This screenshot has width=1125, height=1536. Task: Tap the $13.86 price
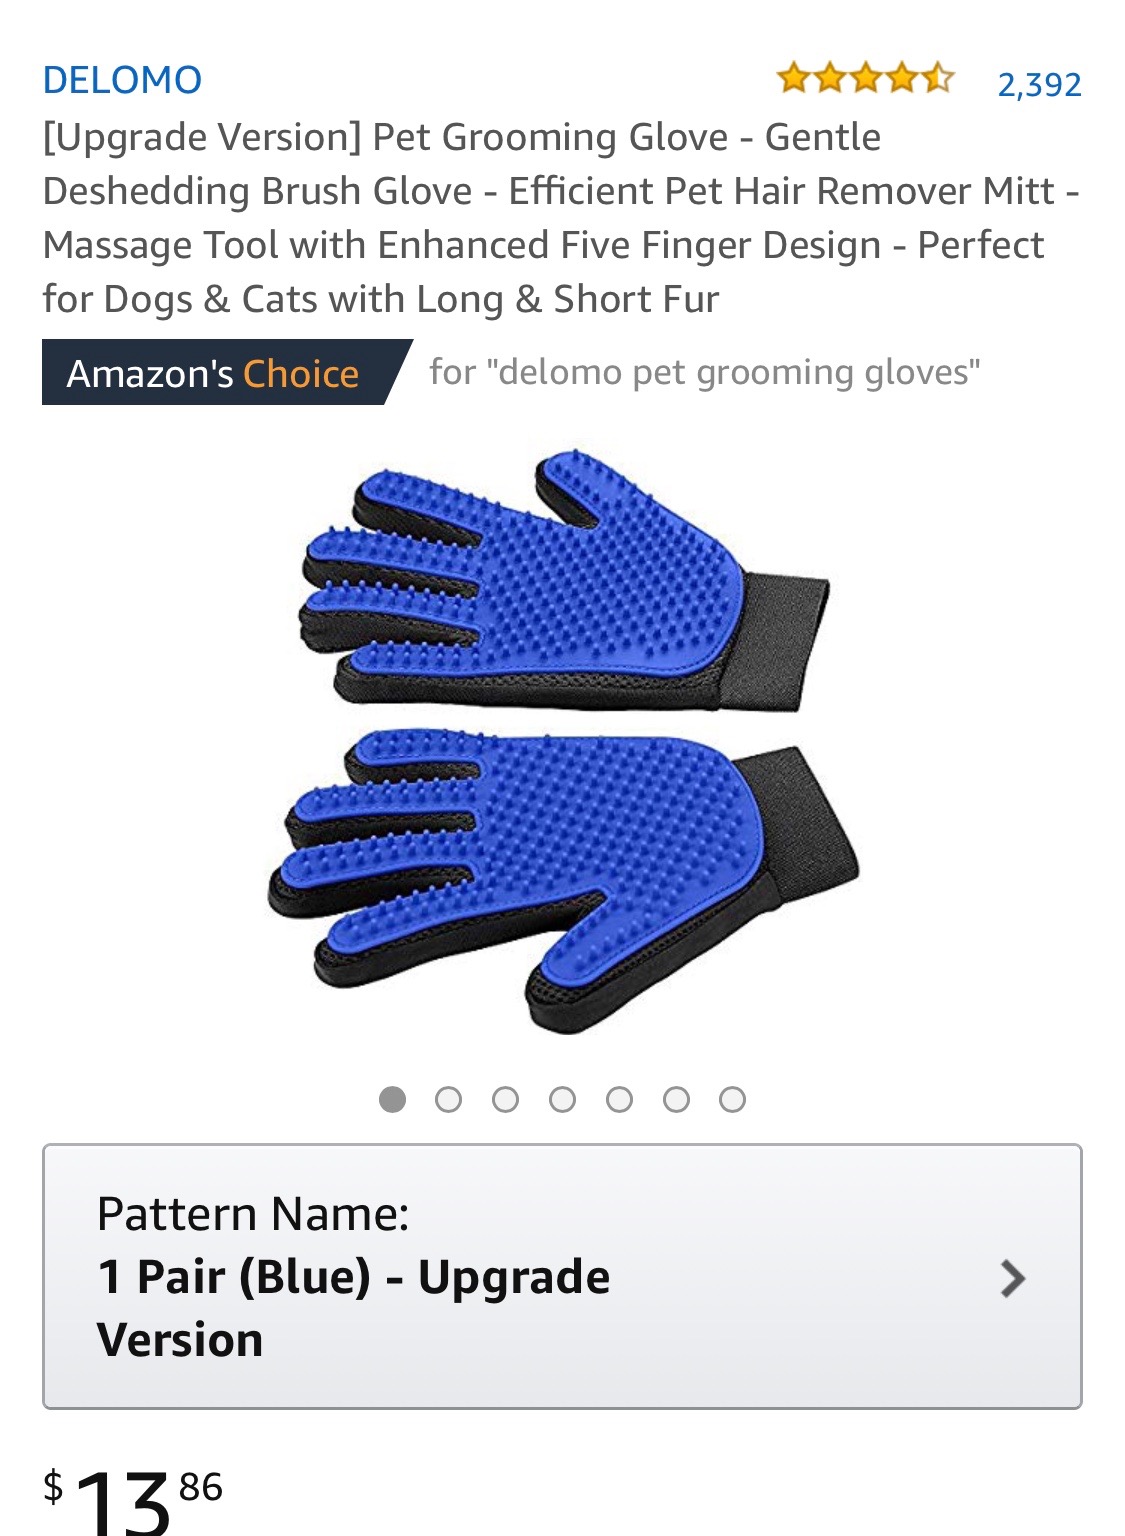coord(132,1500)
